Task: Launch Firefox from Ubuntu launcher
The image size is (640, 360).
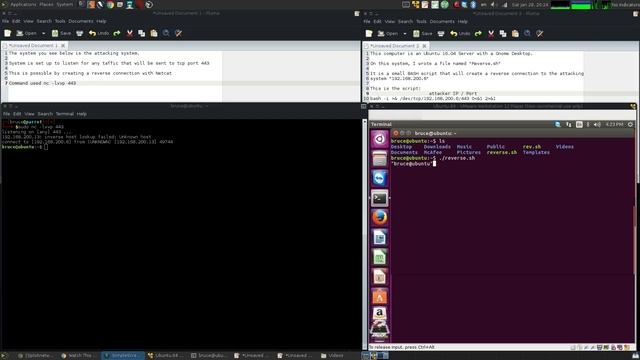Action: point(379,218)
